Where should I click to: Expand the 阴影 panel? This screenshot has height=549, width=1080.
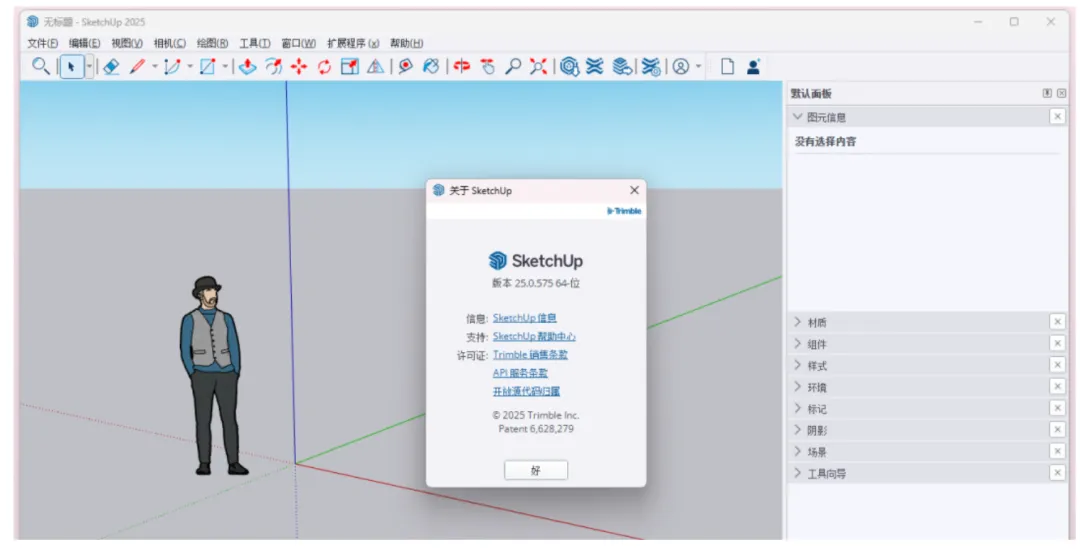pos(798,430)
